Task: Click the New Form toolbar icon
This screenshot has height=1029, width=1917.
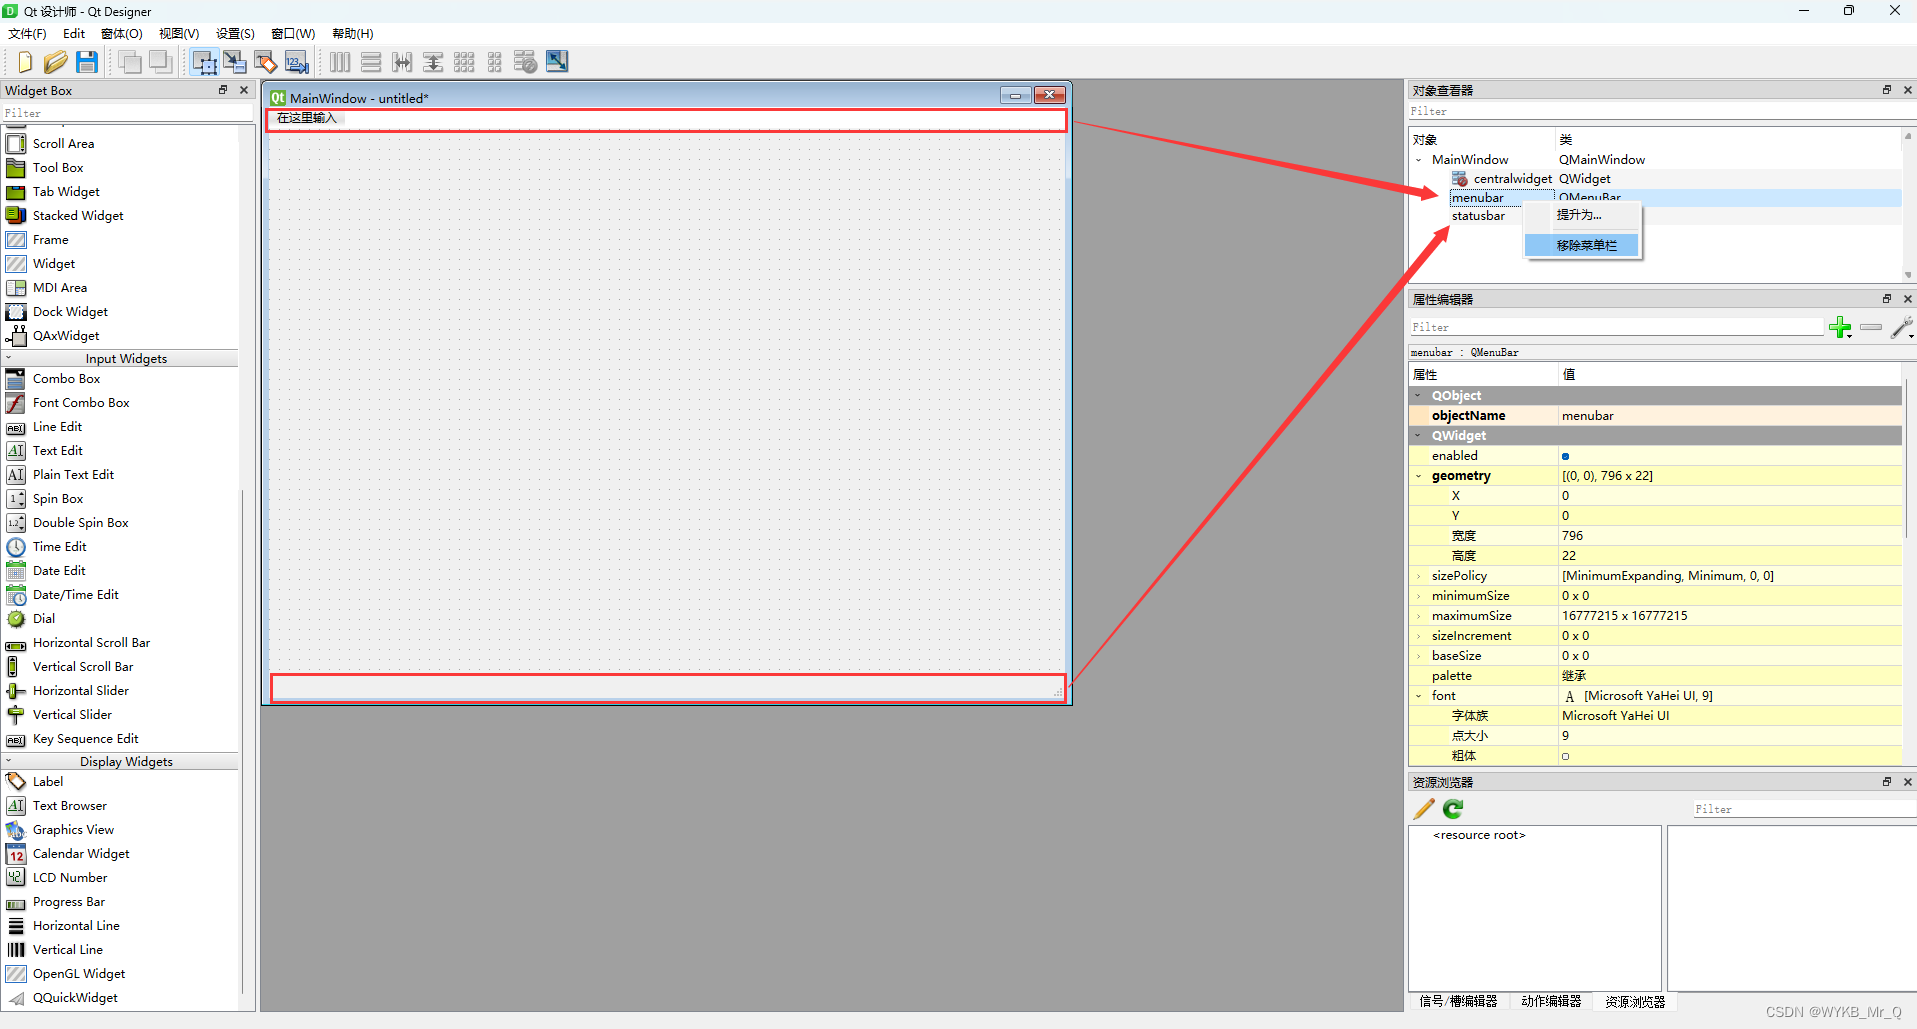Action: pyautogui.click(x=25, y=62)
